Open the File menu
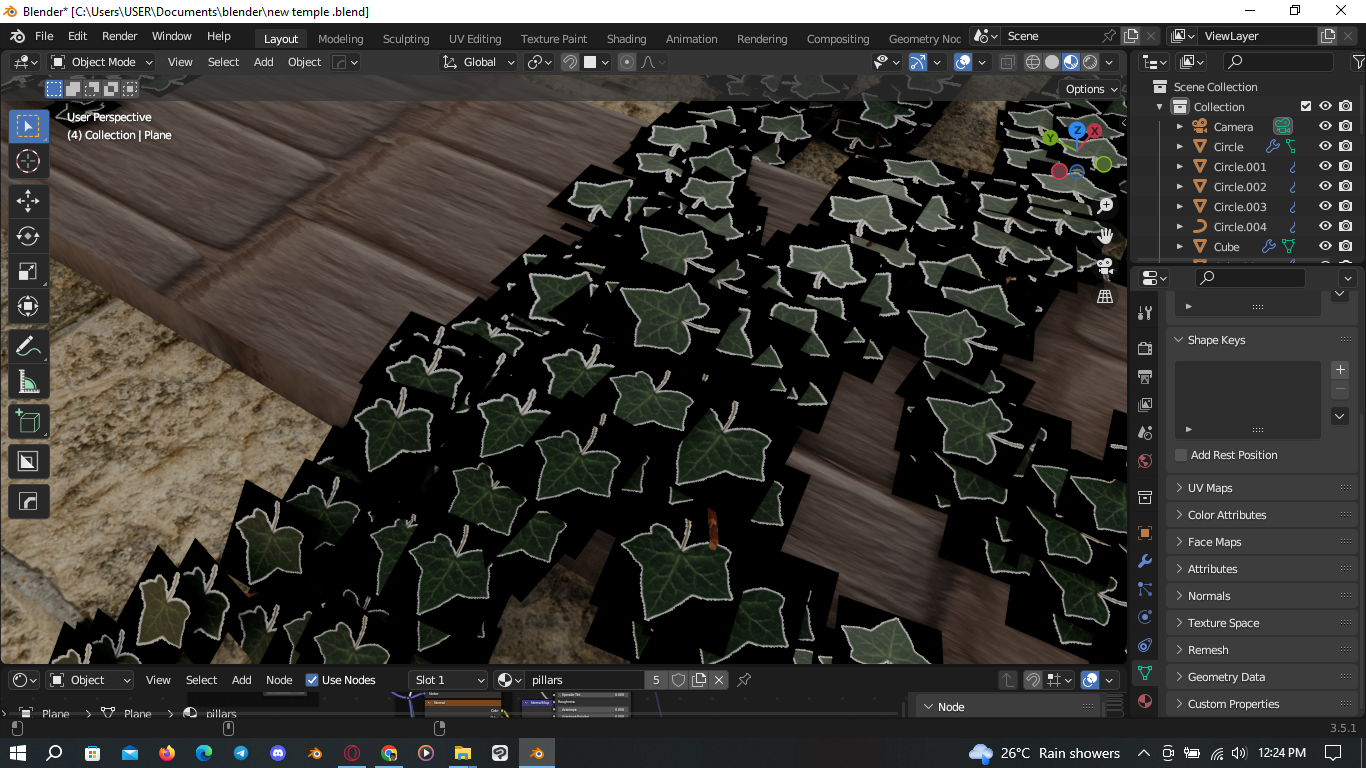1366x768 pixels. pyautogui.click(x=44, y=36)
